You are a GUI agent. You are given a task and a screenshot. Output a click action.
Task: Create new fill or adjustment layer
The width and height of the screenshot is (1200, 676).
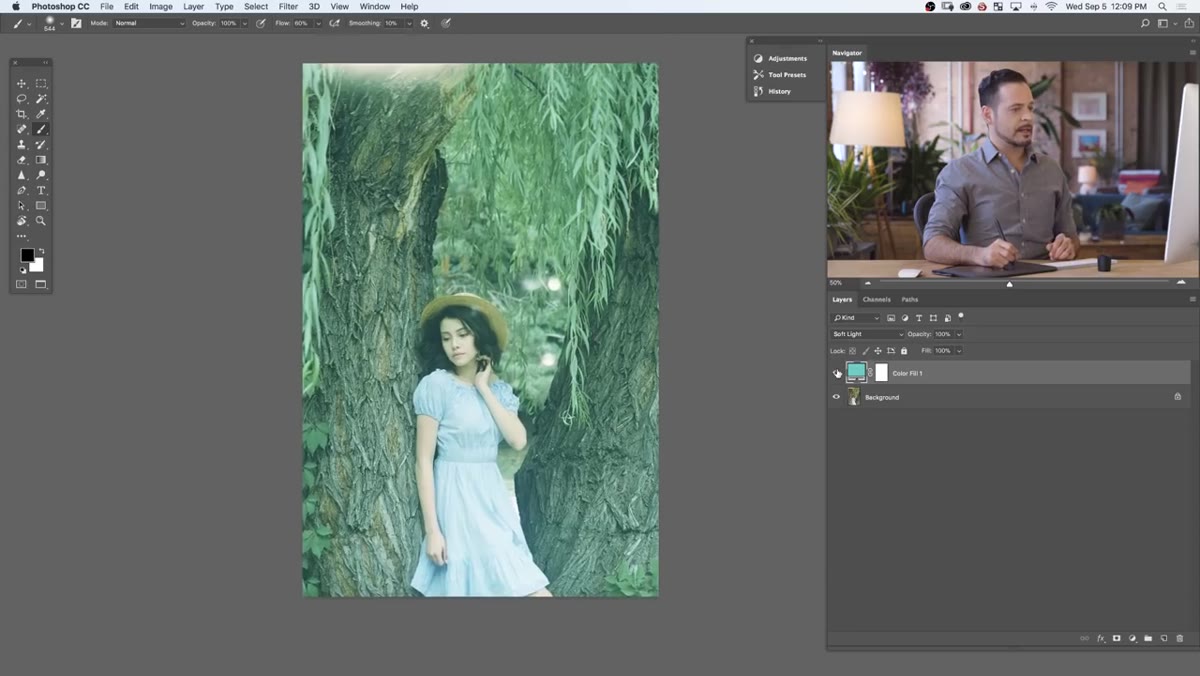point(1132,638)
